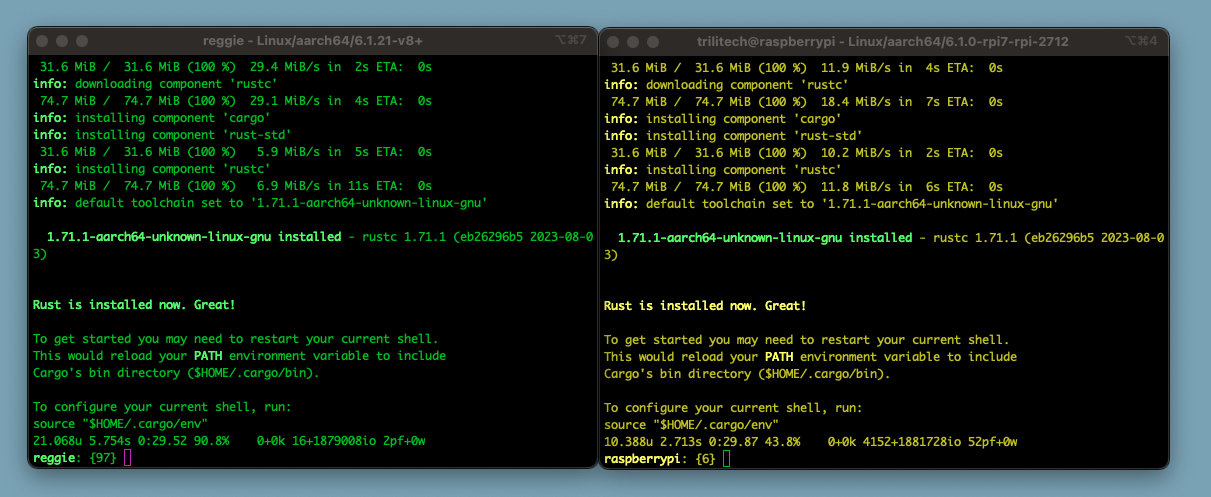Zoom the reggie terminal window
Viewport: 1211px width, 497px height.
click(83, 41)
